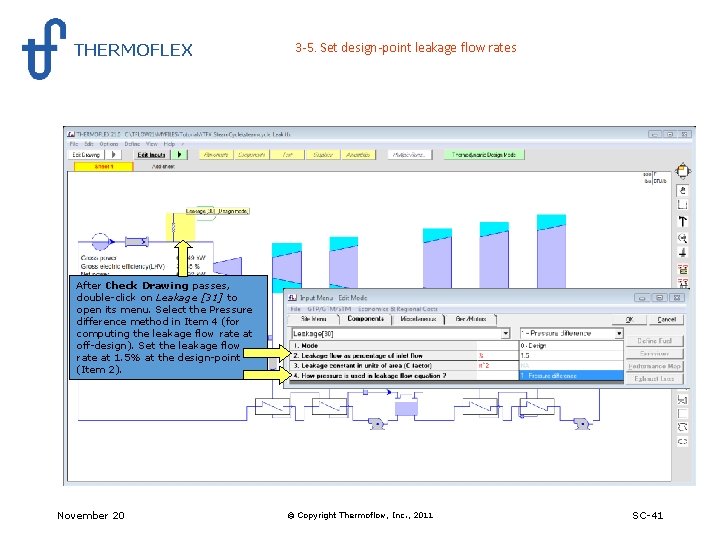
Task: Click the empty square icon in the lower right toolbar
Action: [x=682, y=414]
